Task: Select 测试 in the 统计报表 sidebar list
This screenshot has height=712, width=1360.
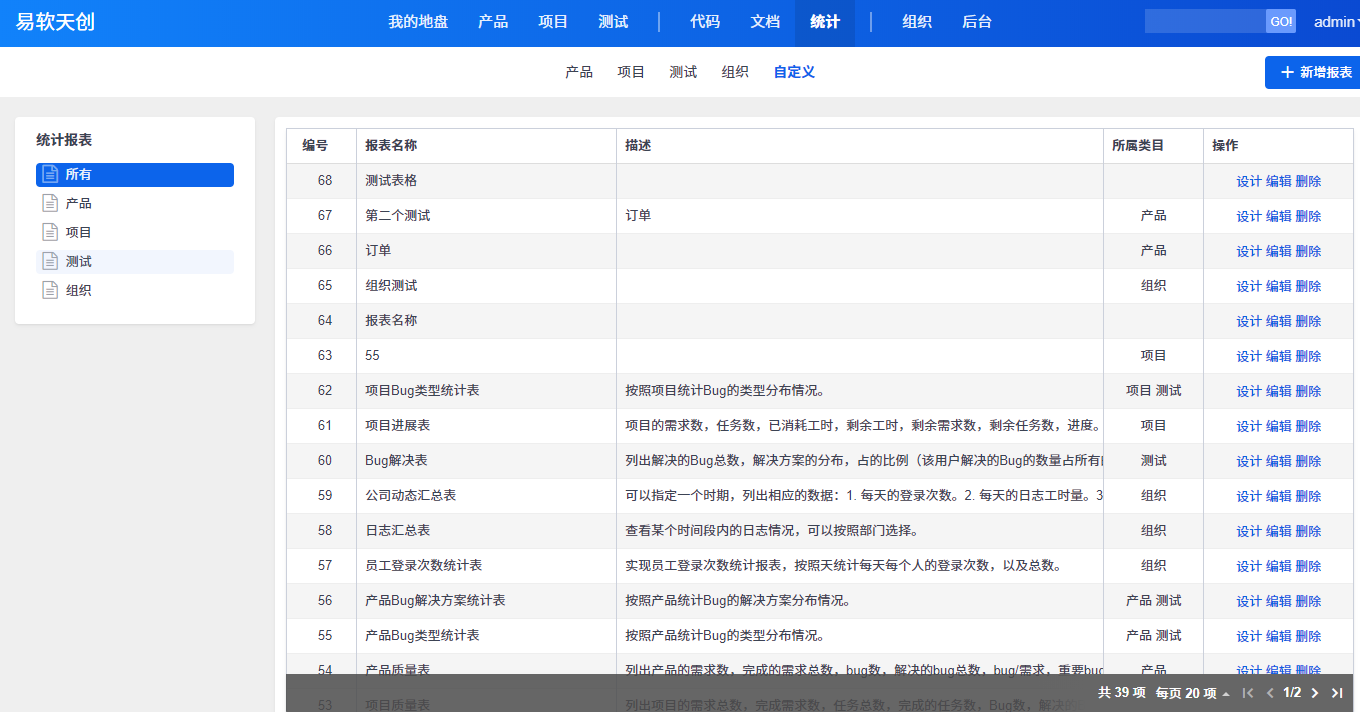Action: tap(79, 262)
